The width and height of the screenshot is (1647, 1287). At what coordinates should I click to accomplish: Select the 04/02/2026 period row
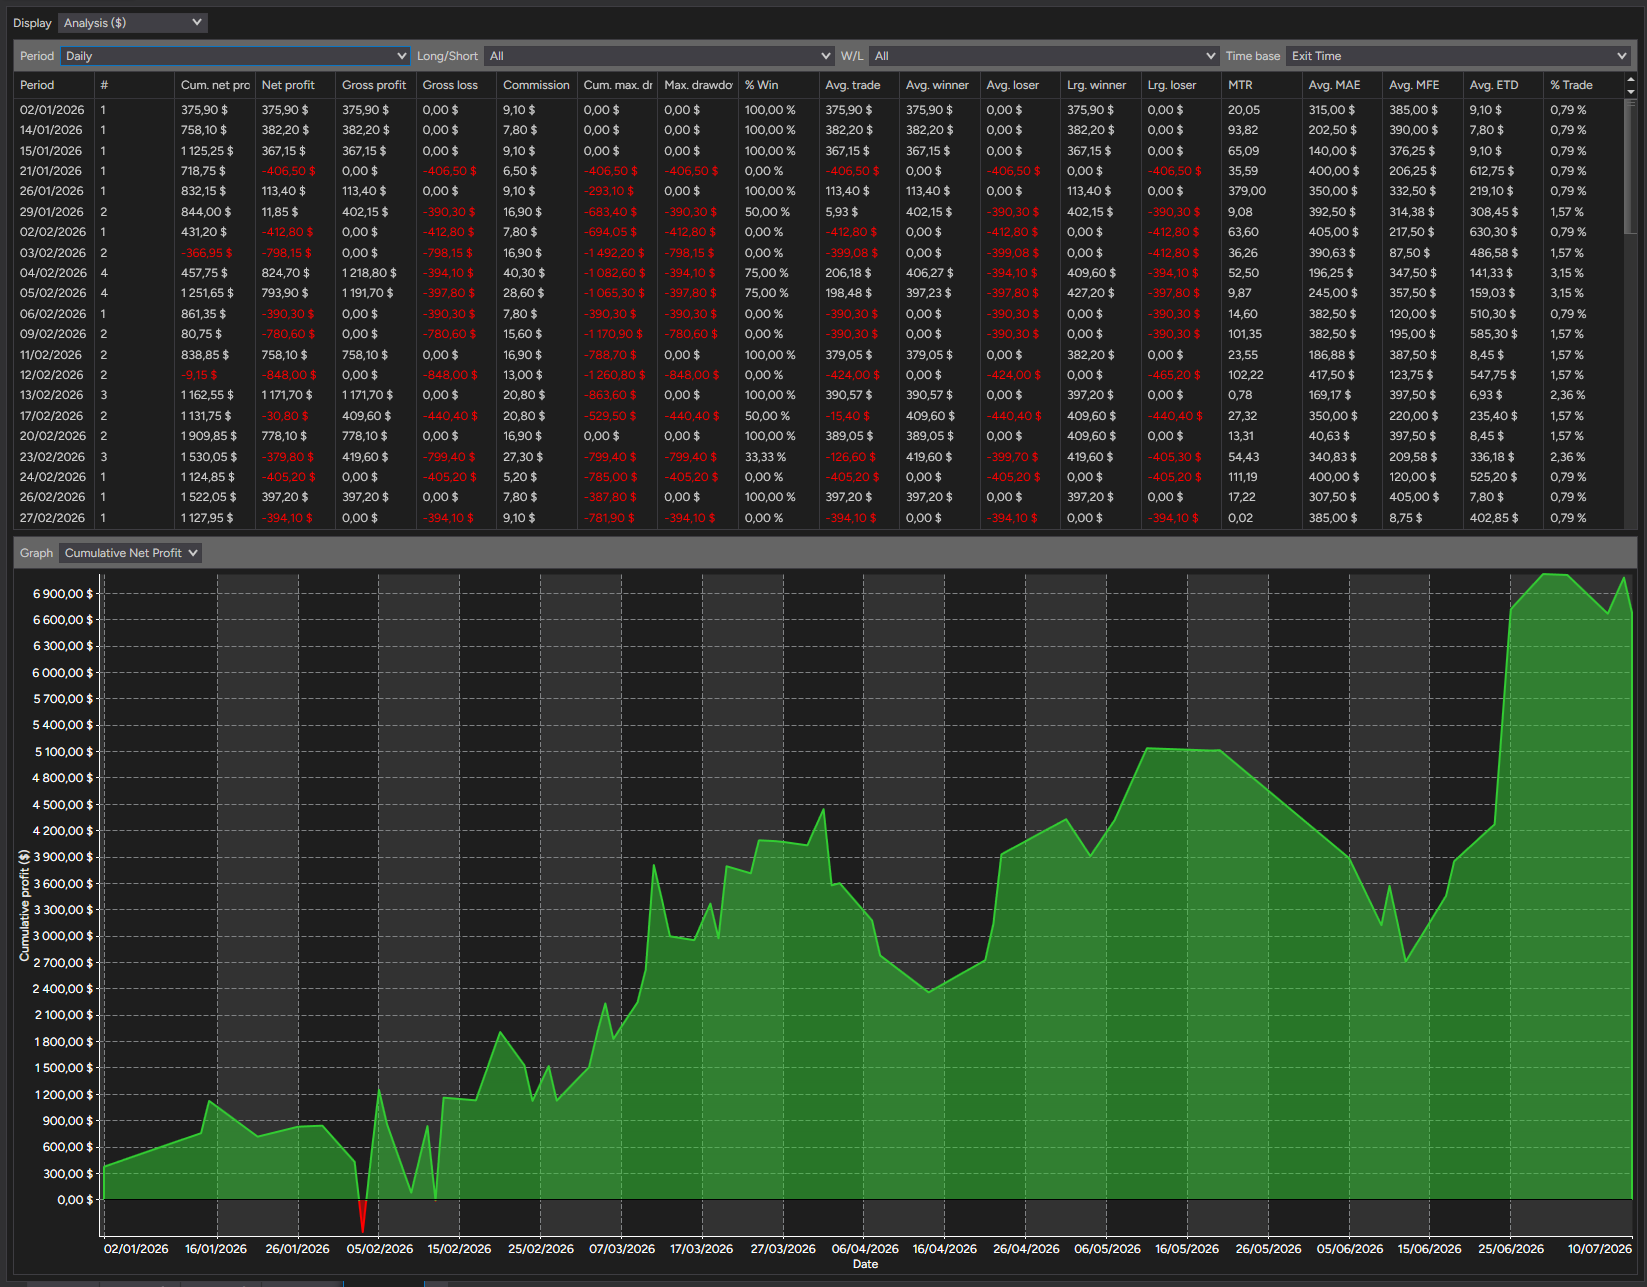(x=820, y=273)
